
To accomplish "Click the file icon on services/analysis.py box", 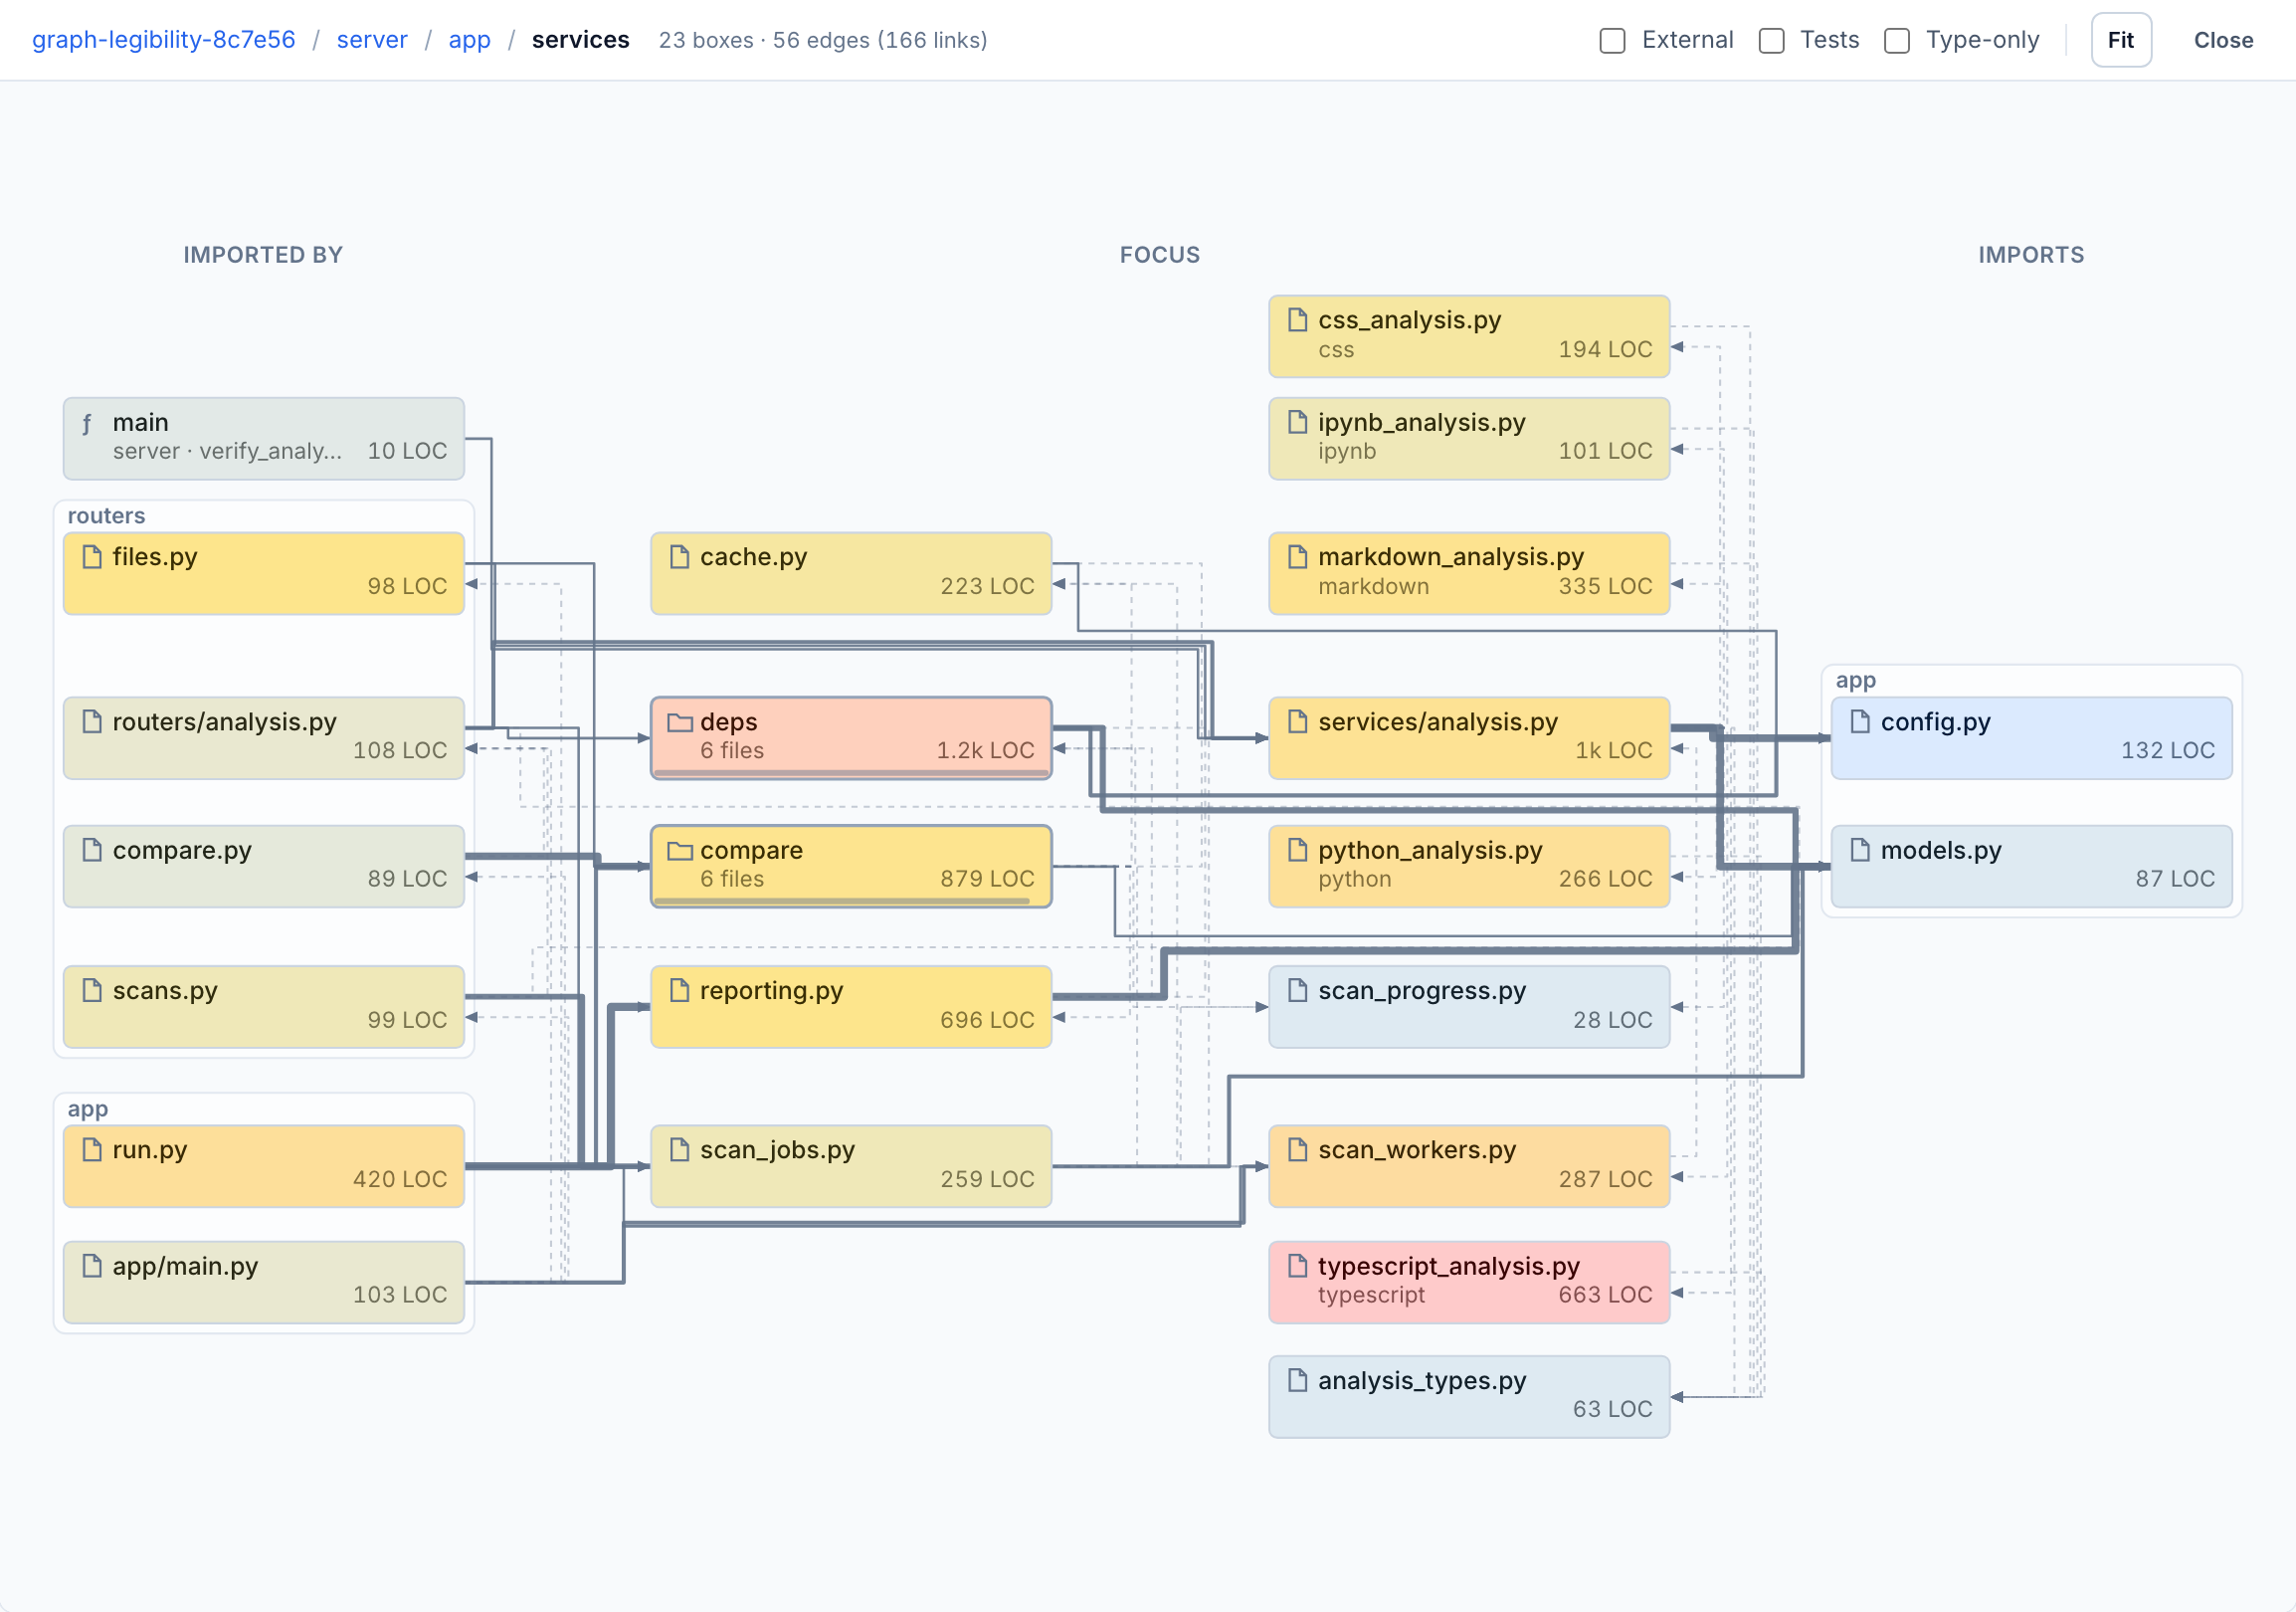I will [x=1297, y=722].
